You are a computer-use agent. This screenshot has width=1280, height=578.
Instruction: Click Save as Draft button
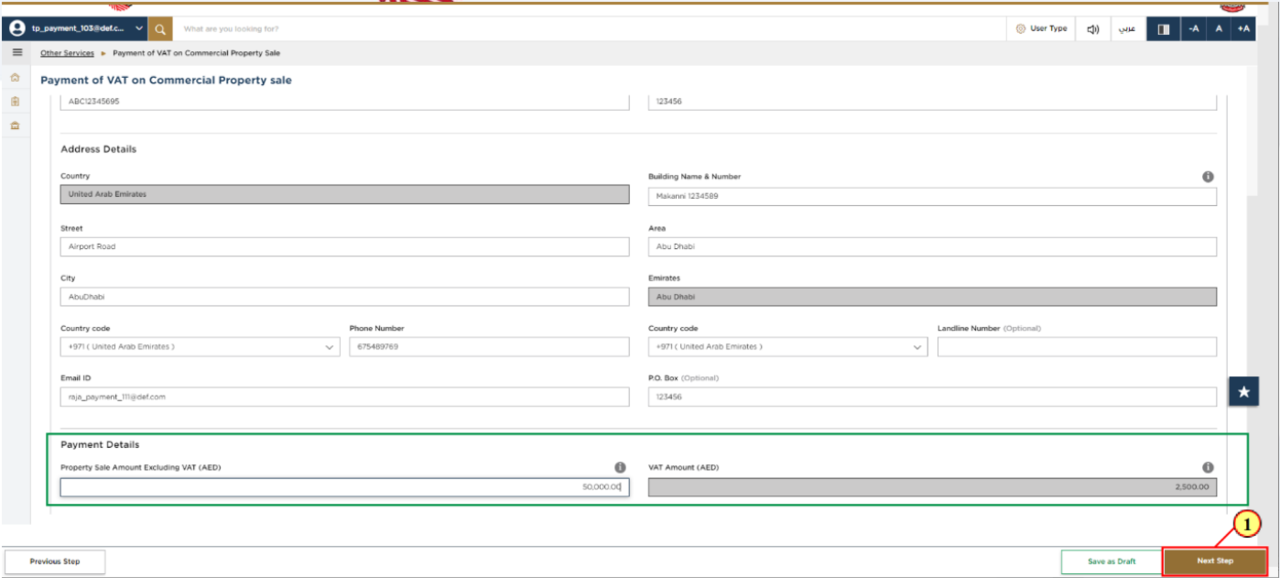pos(1111,562)
